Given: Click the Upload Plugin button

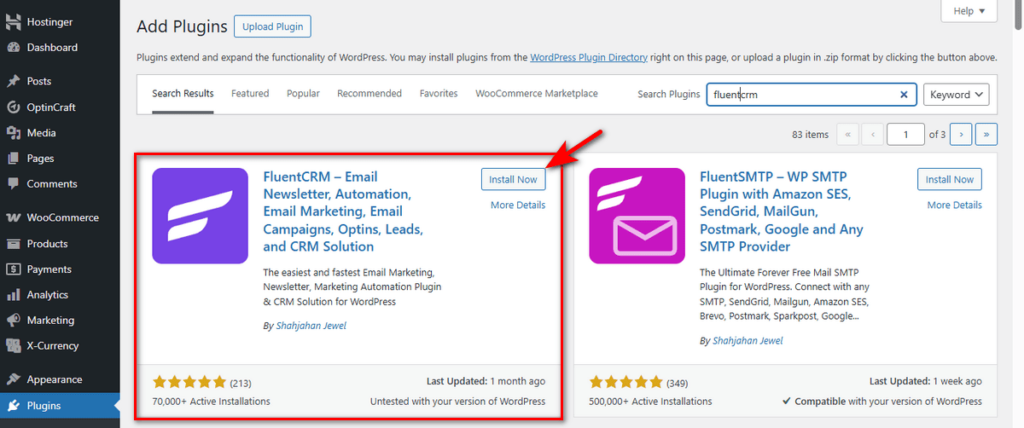Looking at the screenshot, I should point(272,27).
